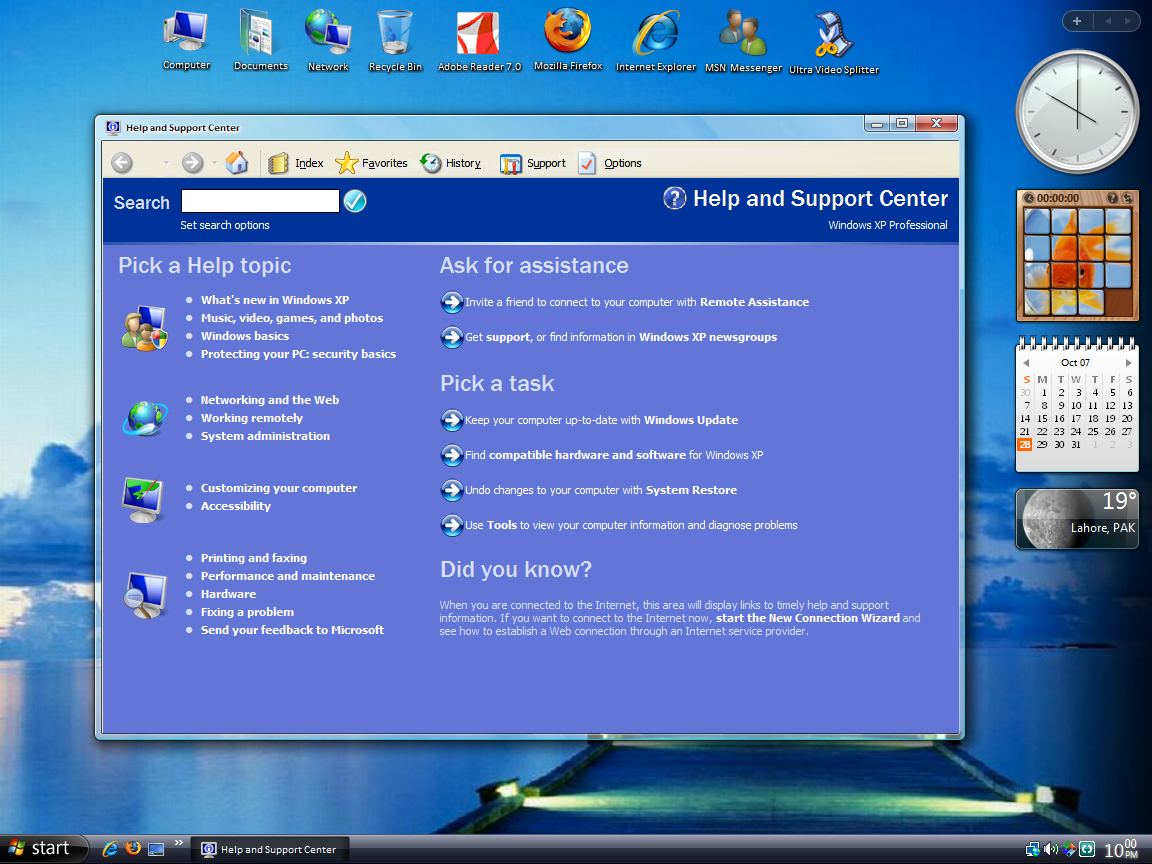The width and height of the screenshot is (1152, 864).
Task: Click the taskbar clock showing 10:00 PM
Action: 1121,849
